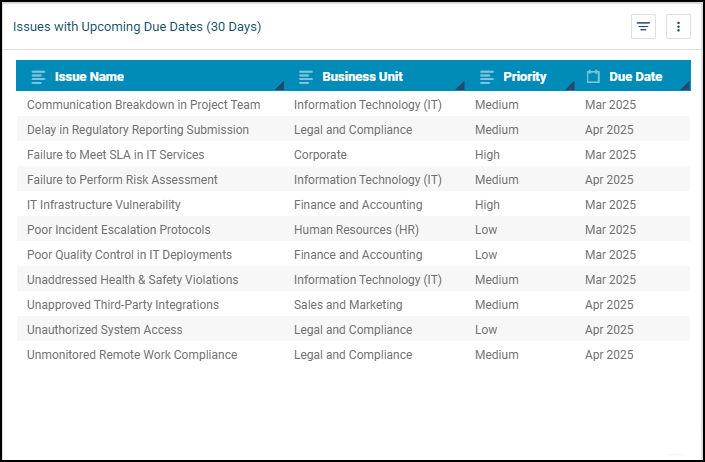
Task: Open the three-dot more options menu
Action: [x=678, y=27]
